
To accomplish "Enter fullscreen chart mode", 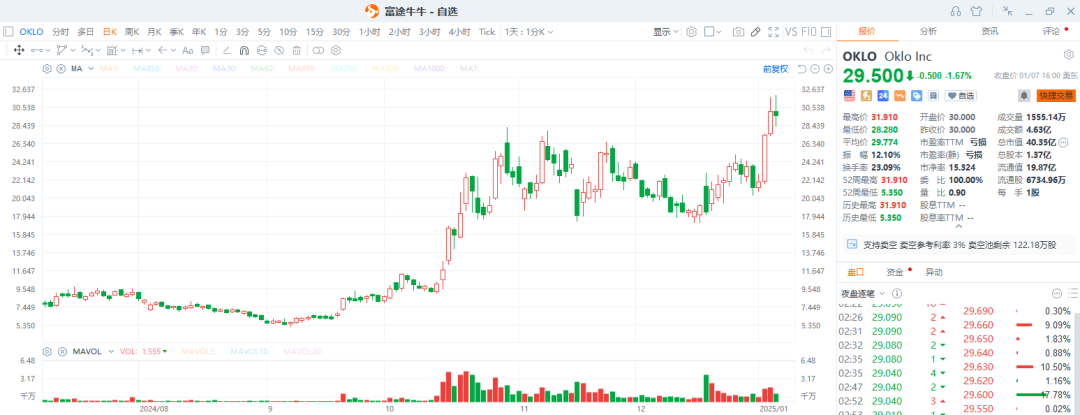I will 773,32.
